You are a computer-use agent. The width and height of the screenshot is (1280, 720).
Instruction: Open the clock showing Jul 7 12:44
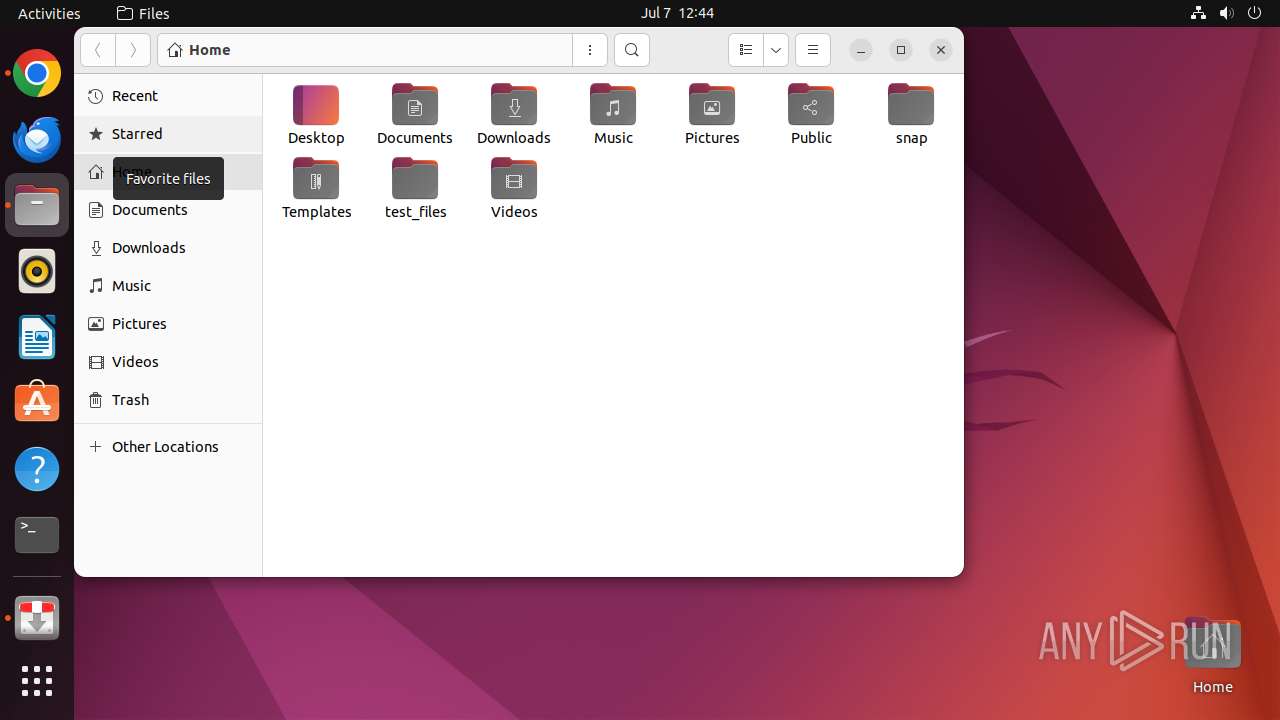point(677,13)
